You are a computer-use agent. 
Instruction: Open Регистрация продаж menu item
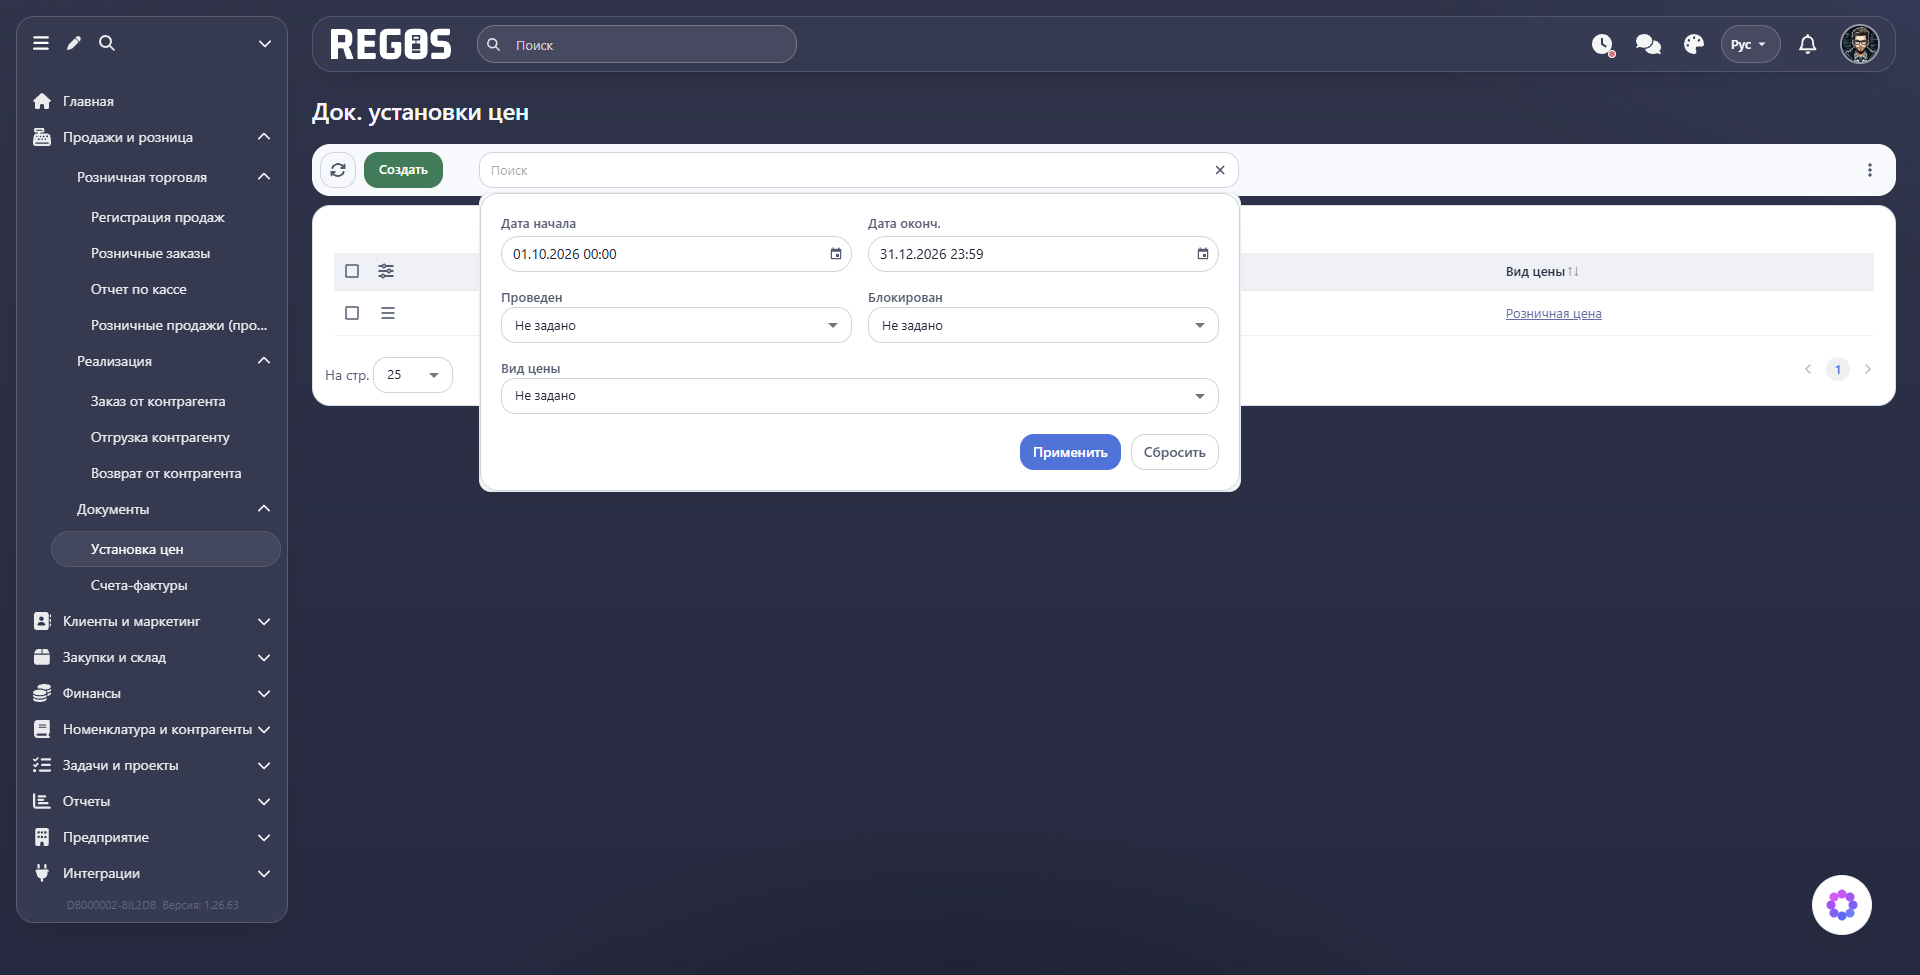coord(158,217)
